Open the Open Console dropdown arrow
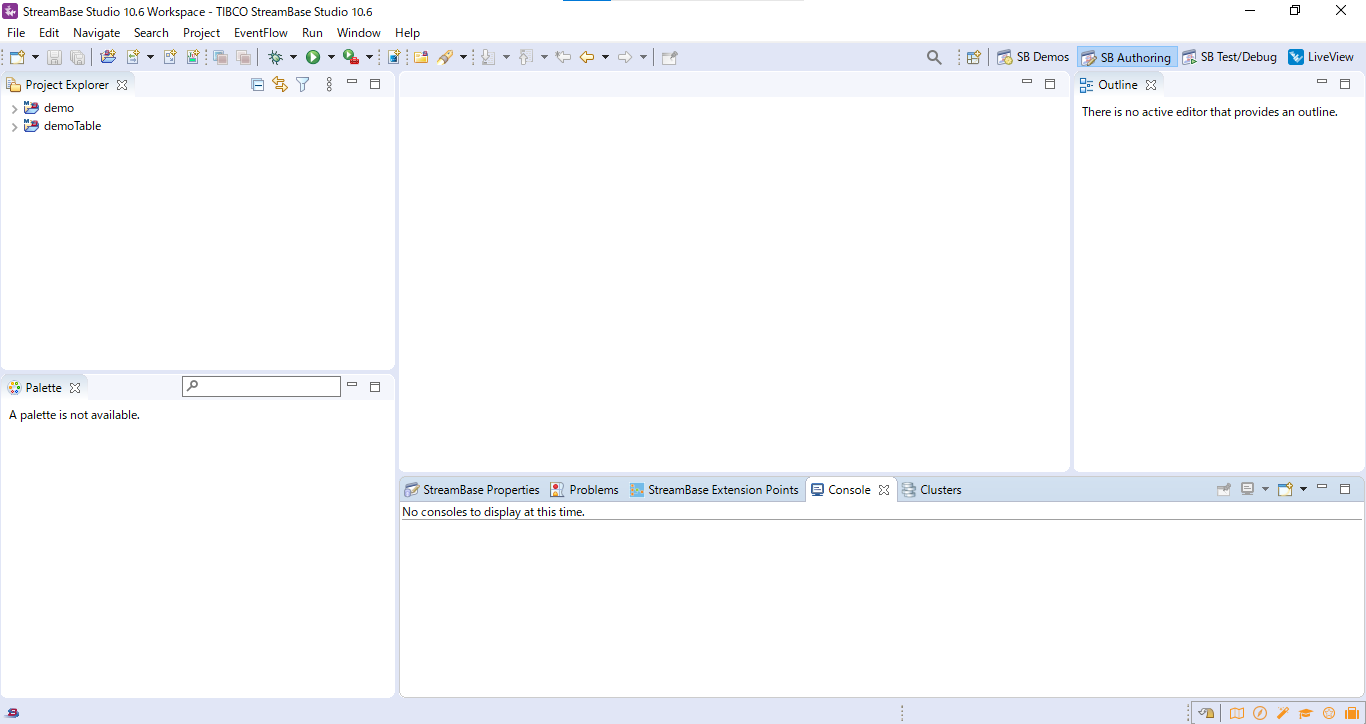 pyautogui.click(x=1303, y=489)
